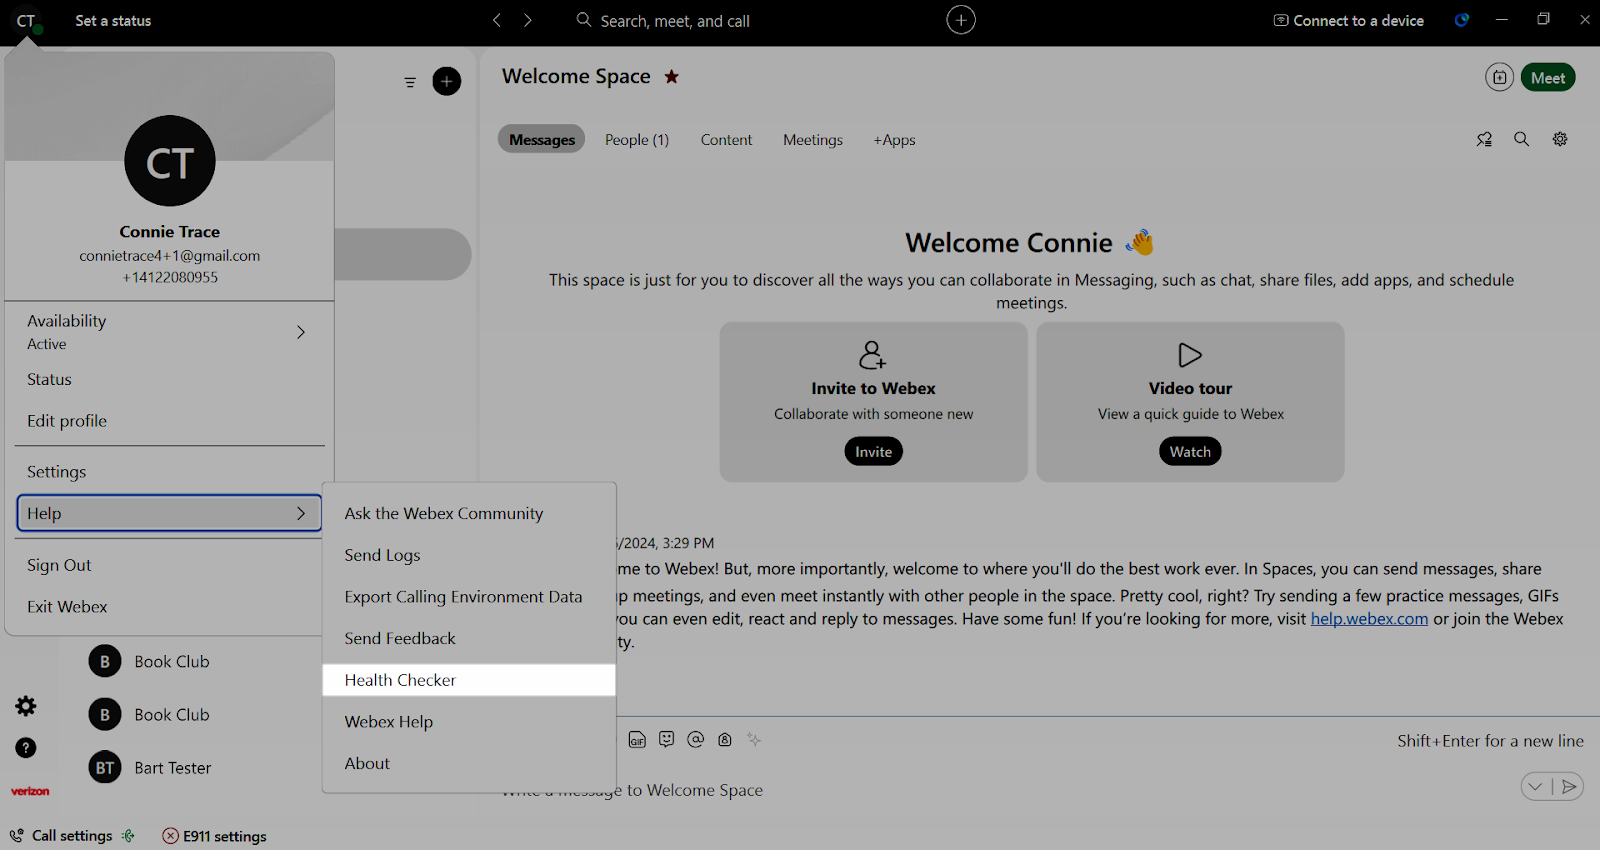This screenshot has height=850, width=1600.
Task: Click the green Meet button
Action: (1548, 78)
